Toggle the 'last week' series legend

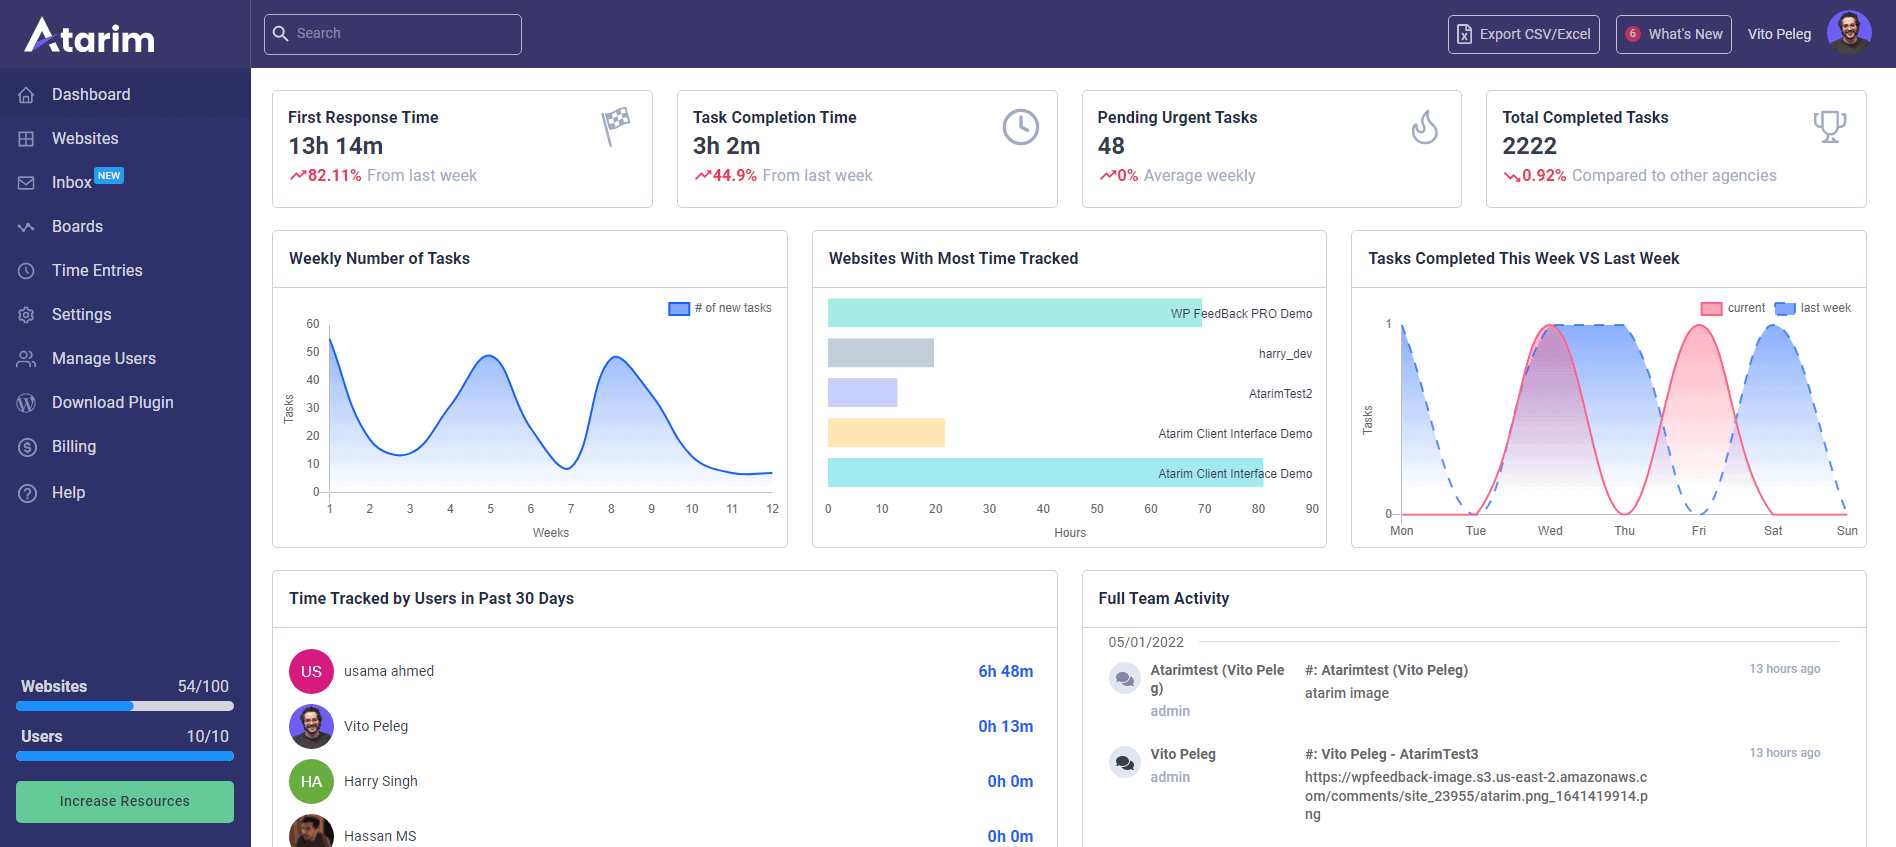1813,308
